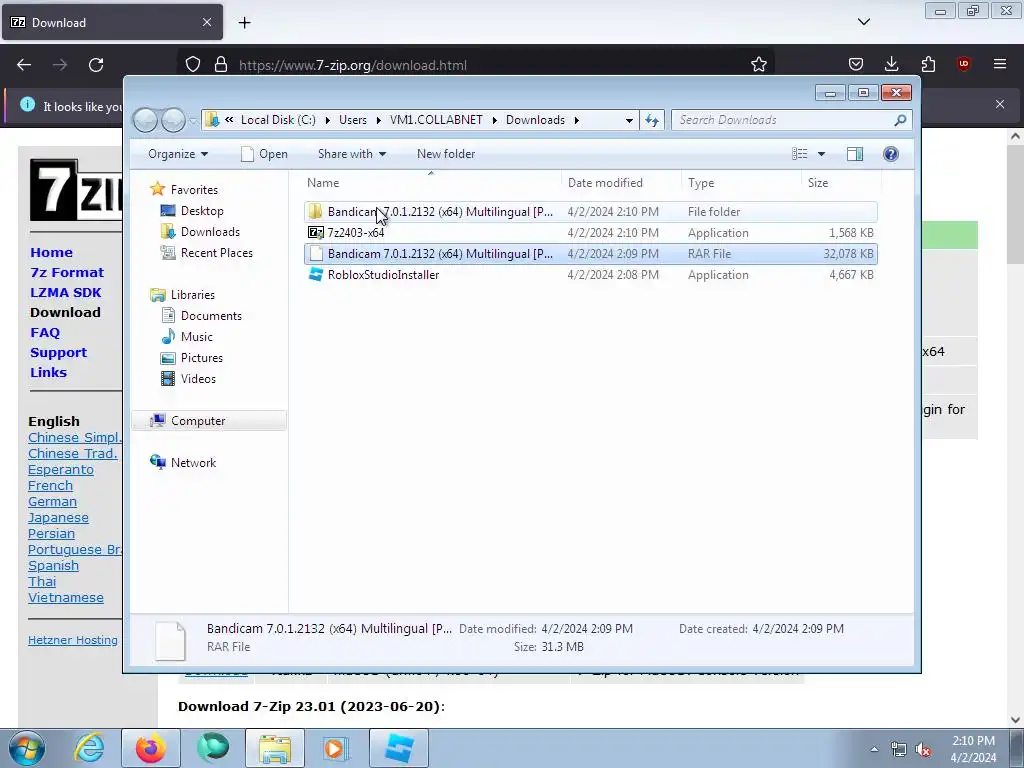Screen dimensions: 1024x768
Task: Open Firefox Pocket icon
Action: pyautogui.click(x=856, y=64)
